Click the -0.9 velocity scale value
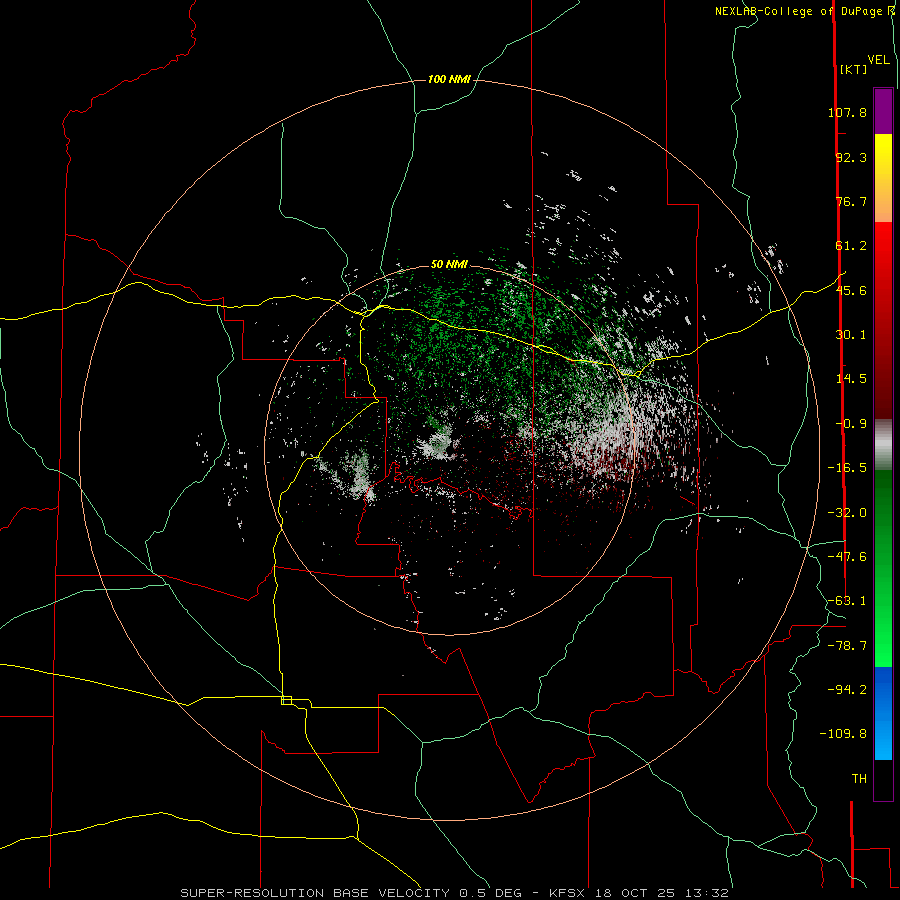Viewport: 900px width, 900px height. click(x=851, y=424)
